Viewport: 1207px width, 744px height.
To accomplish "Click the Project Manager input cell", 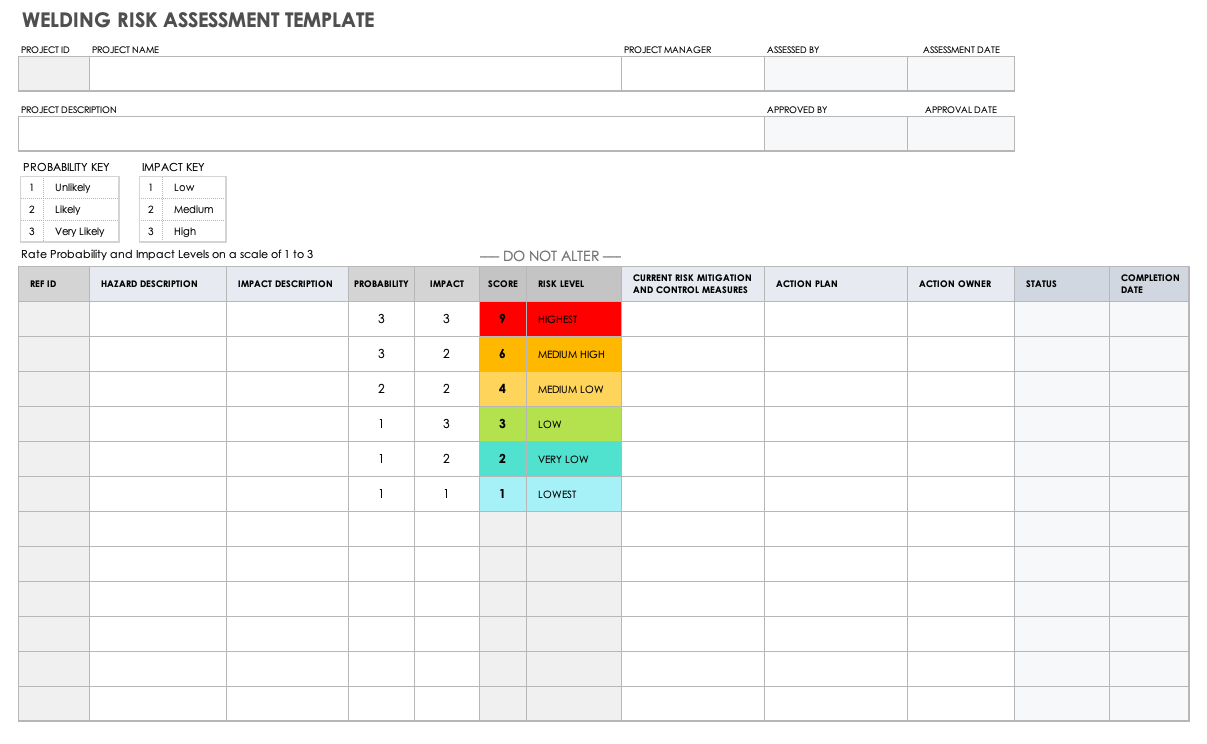I will tap(692, 74).
